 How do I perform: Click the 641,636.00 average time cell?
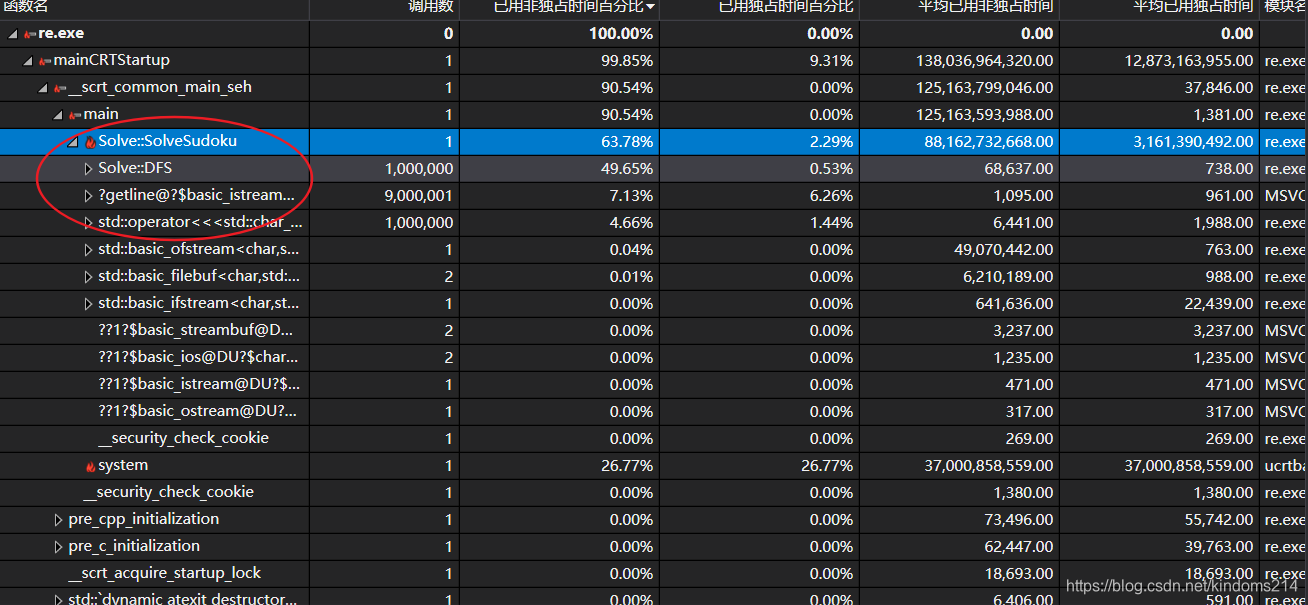[x=960, y=304]
